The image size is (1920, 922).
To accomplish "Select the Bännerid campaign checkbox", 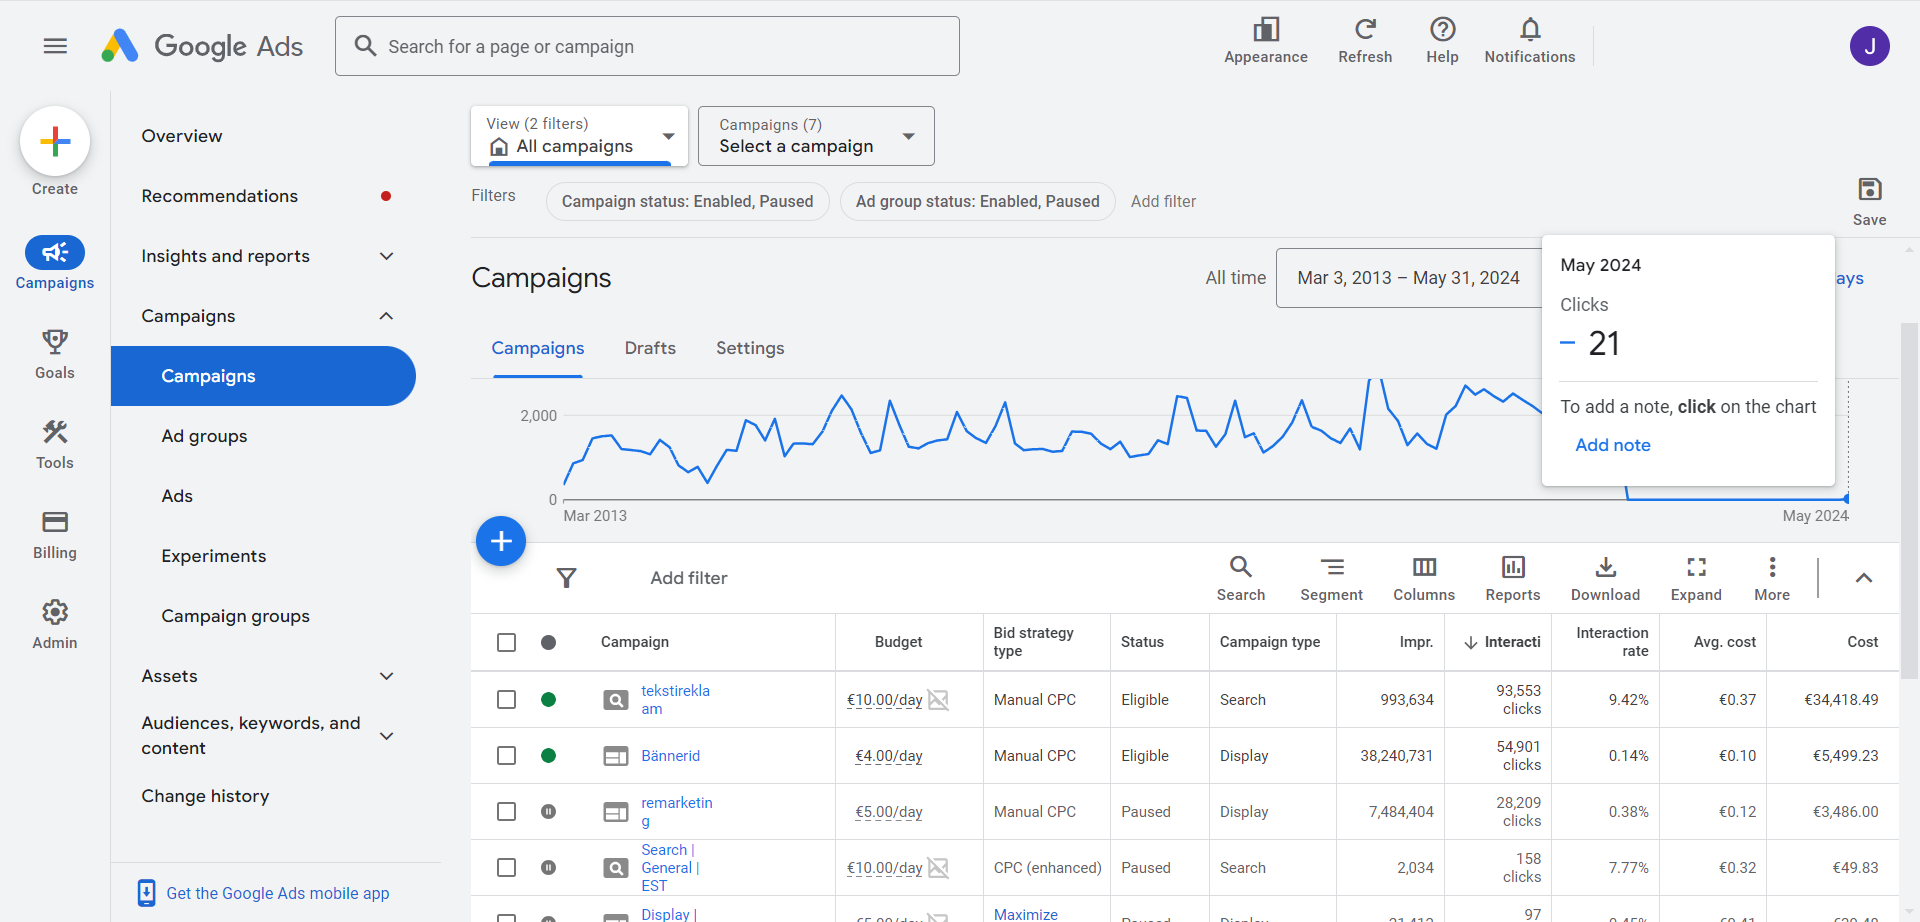I will [507, 755].
